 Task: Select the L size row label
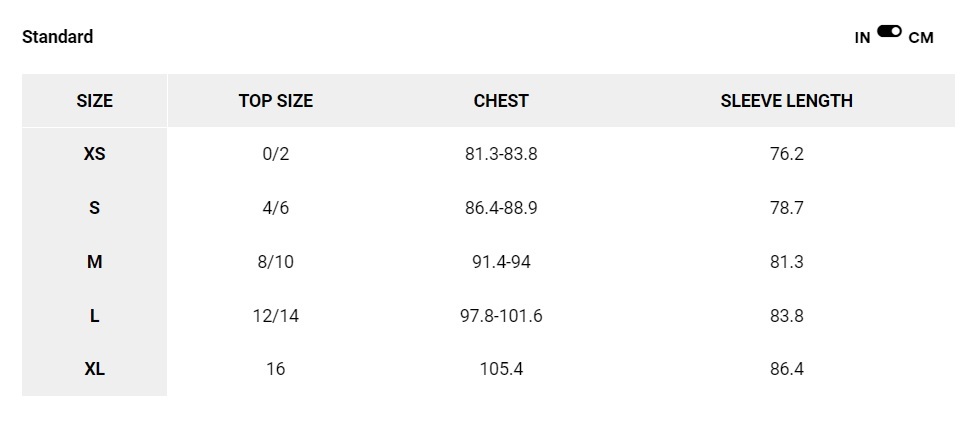coord(95,316)
